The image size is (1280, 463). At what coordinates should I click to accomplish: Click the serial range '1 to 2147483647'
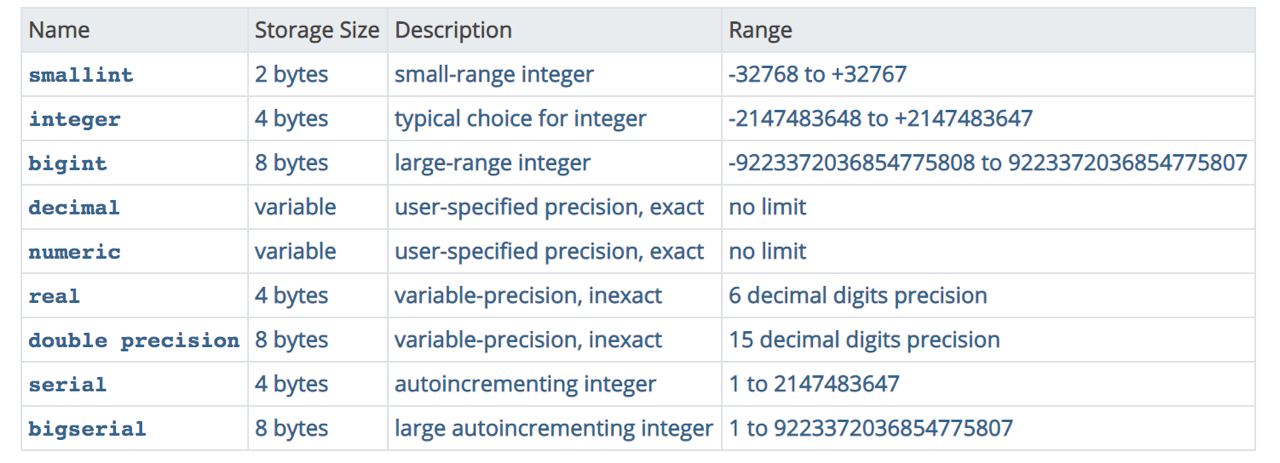814,384
